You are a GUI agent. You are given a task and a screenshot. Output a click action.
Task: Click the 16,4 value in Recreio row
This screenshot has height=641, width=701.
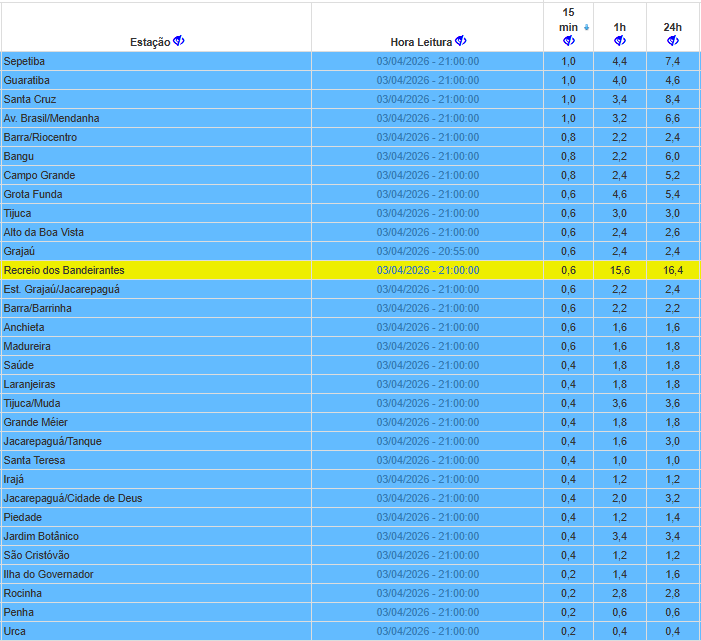click(x=672, y=270)
